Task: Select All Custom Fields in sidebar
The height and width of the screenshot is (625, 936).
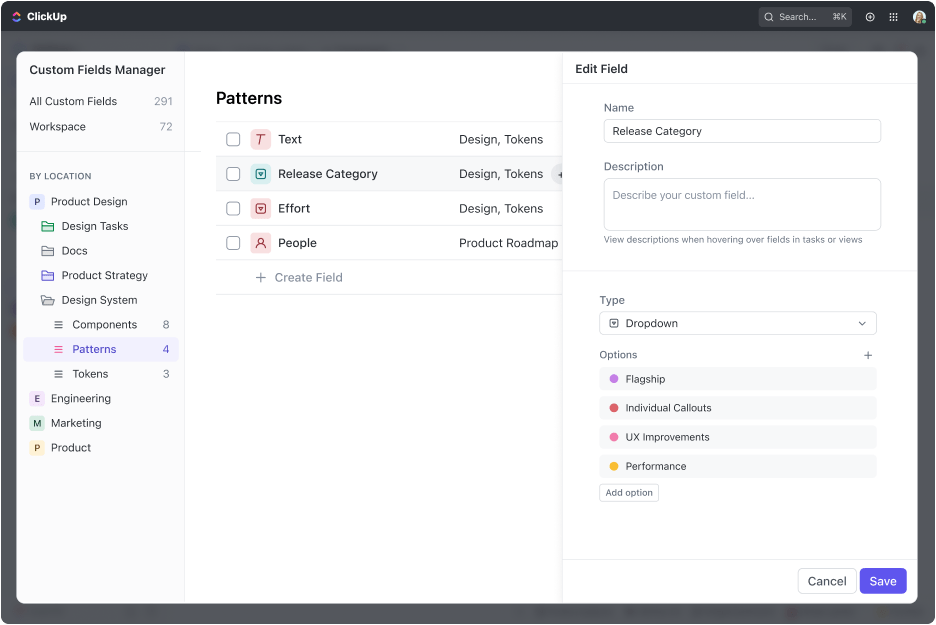Action: point(73,101)
